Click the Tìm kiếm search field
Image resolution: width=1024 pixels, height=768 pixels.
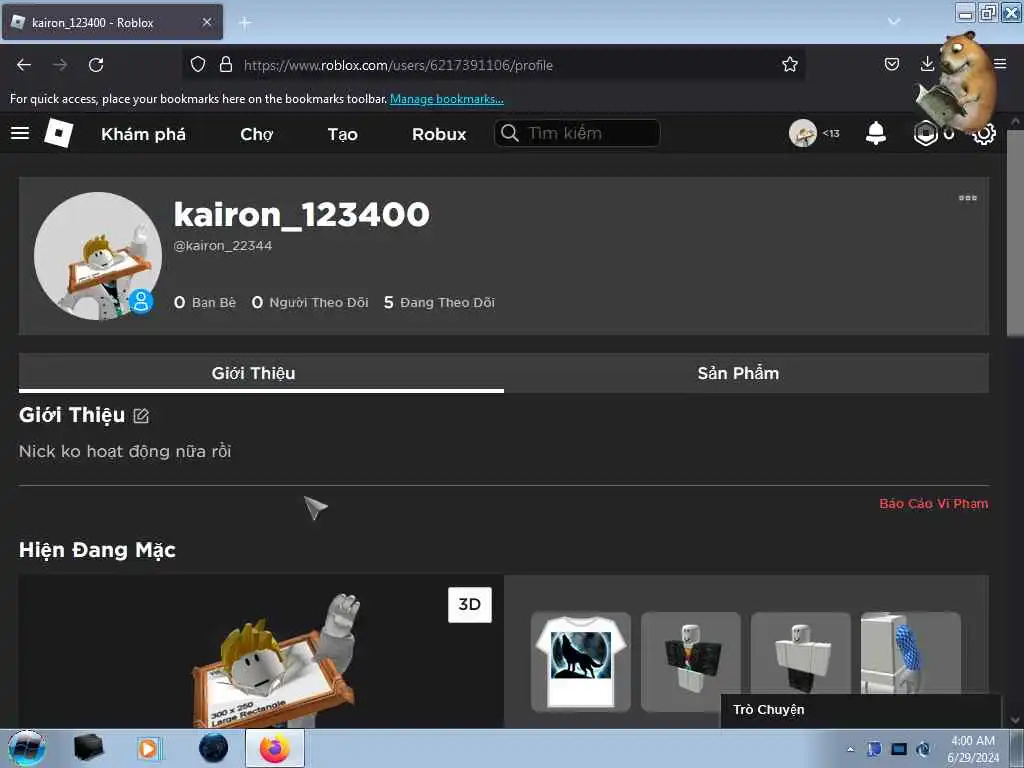(x=577, y=133)
